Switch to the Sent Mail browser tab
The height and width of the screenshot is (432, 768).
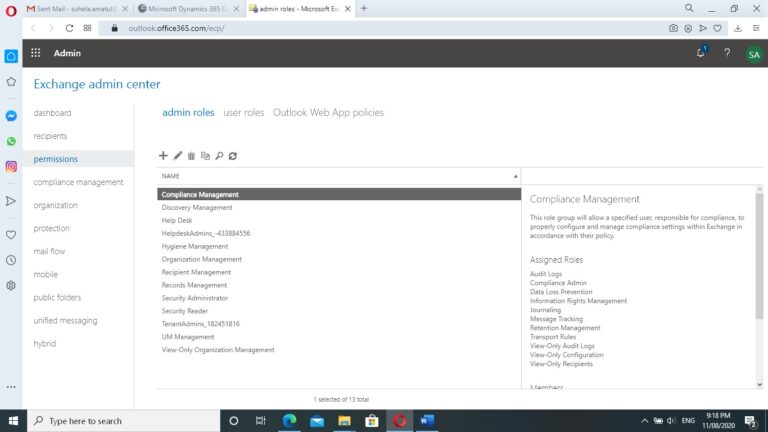tap(75, 9)
